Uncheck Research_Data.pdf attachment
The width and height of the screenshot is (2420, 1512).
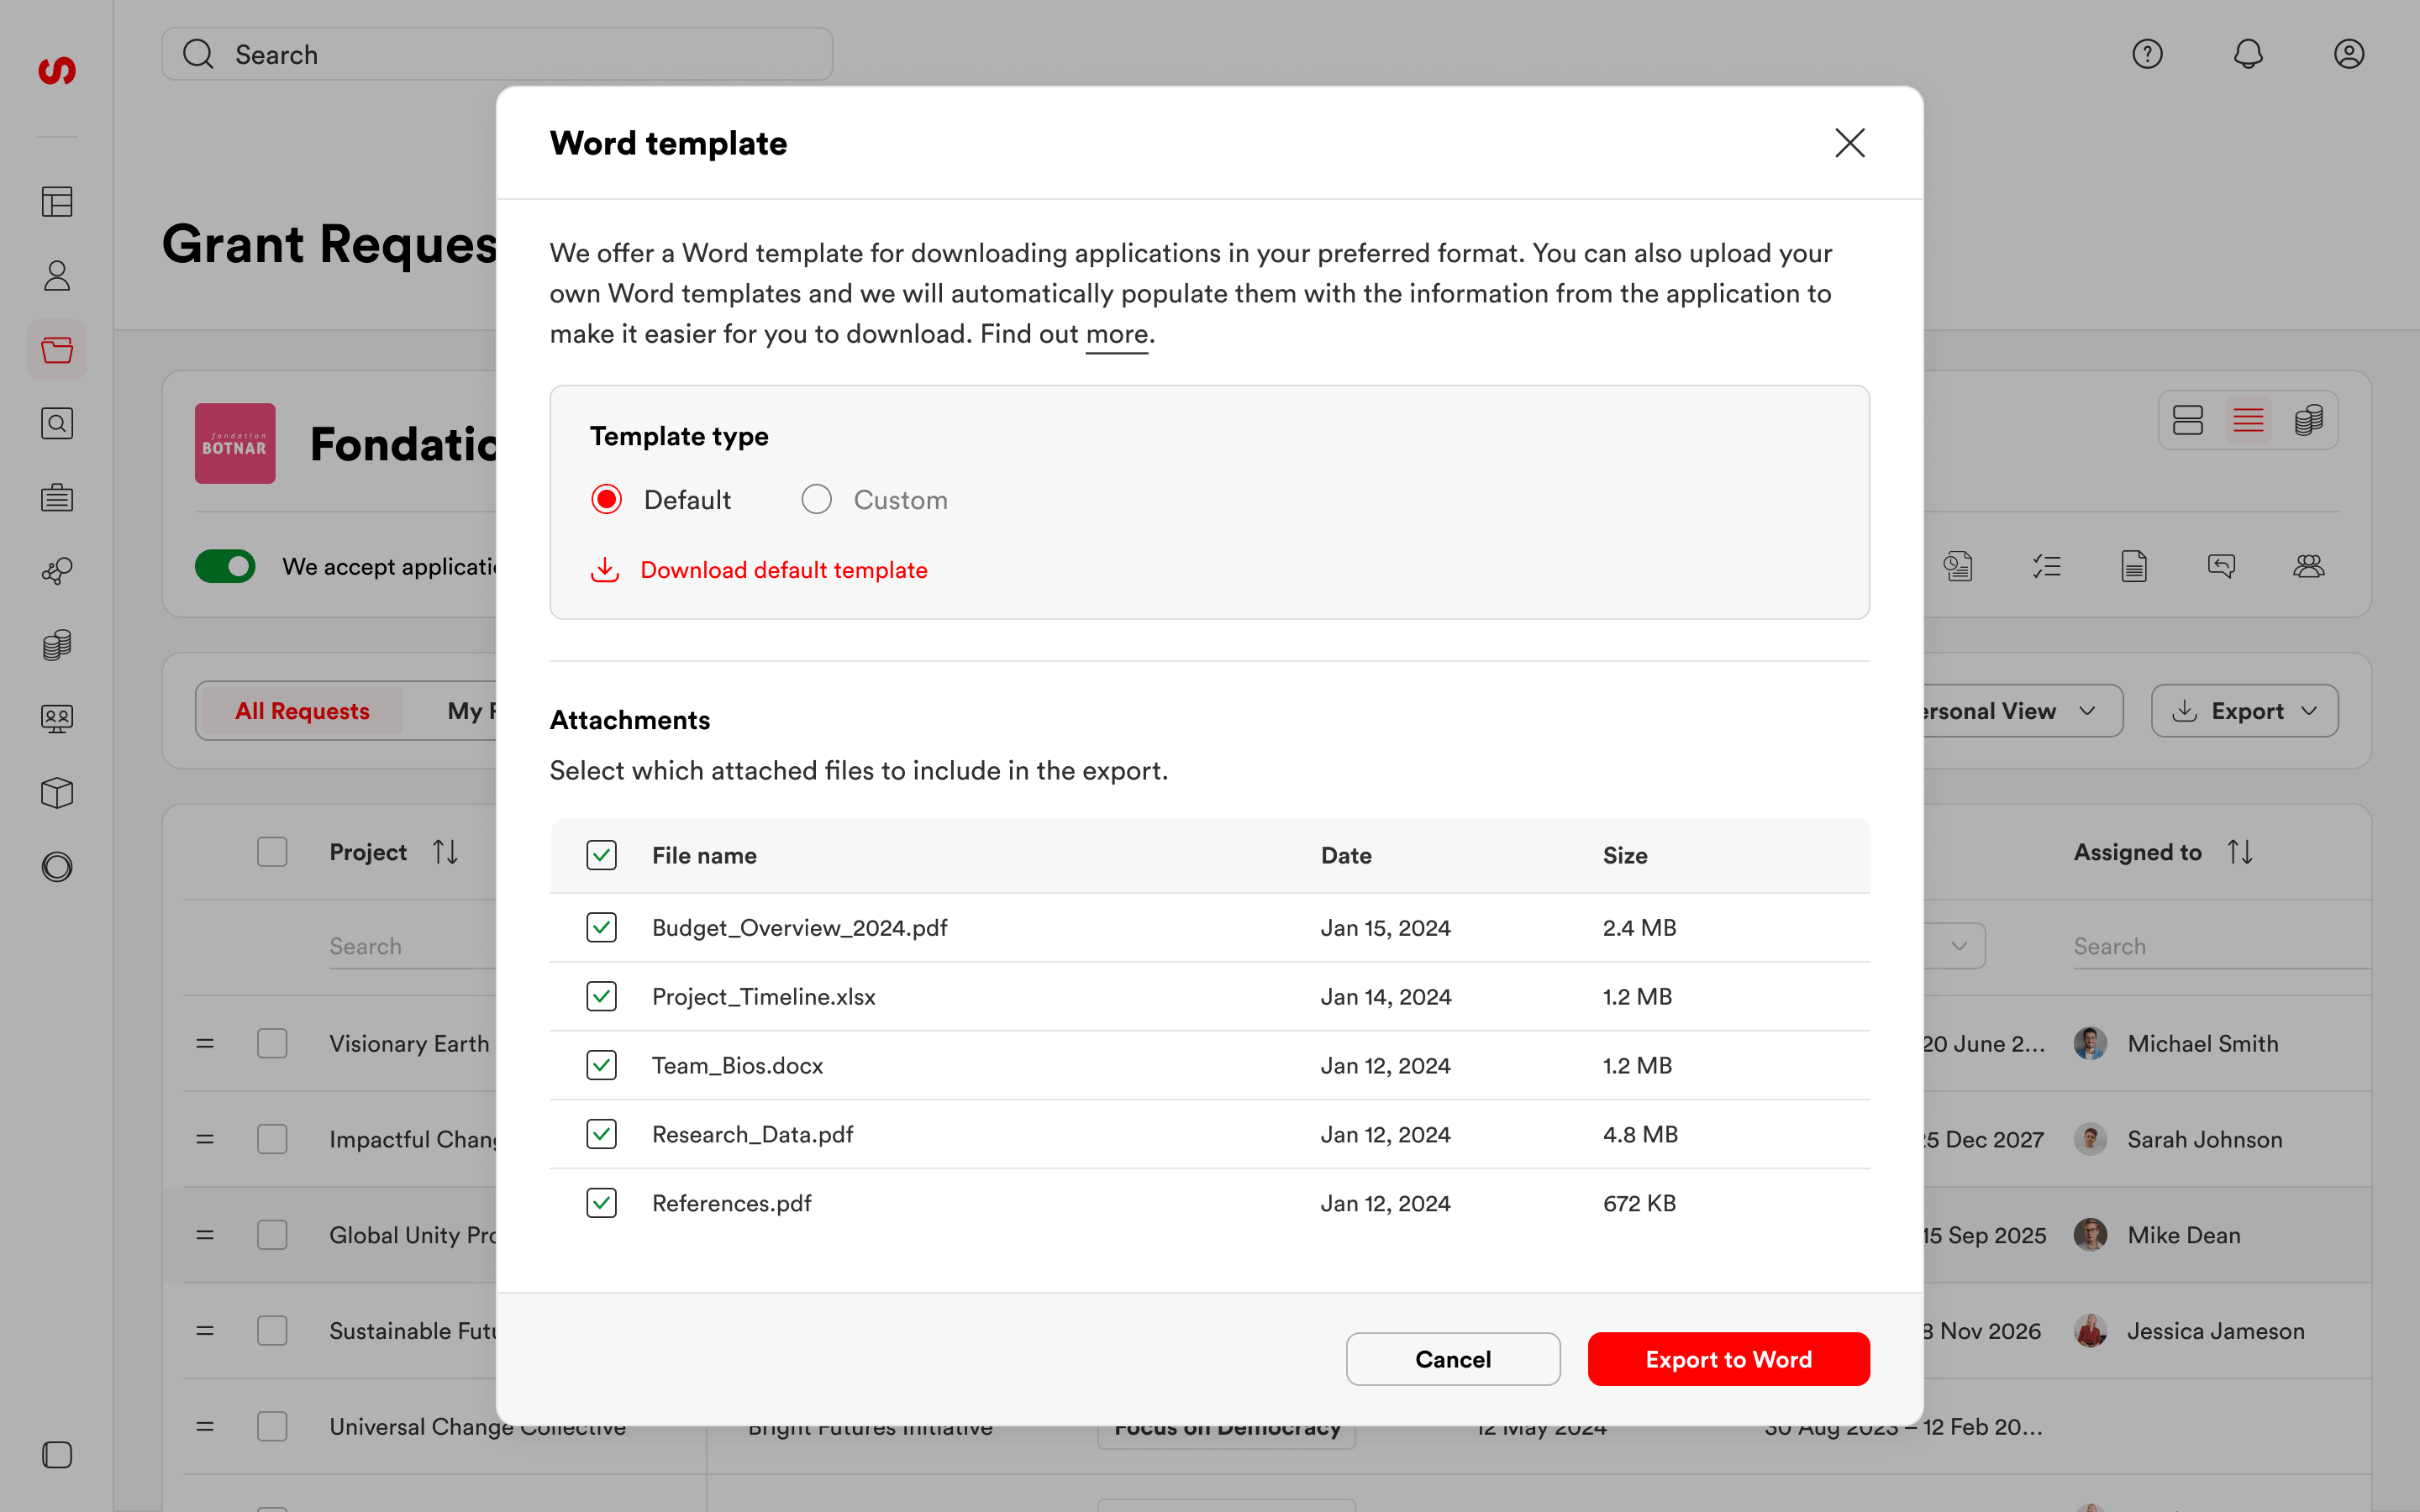click(601, 1134)
